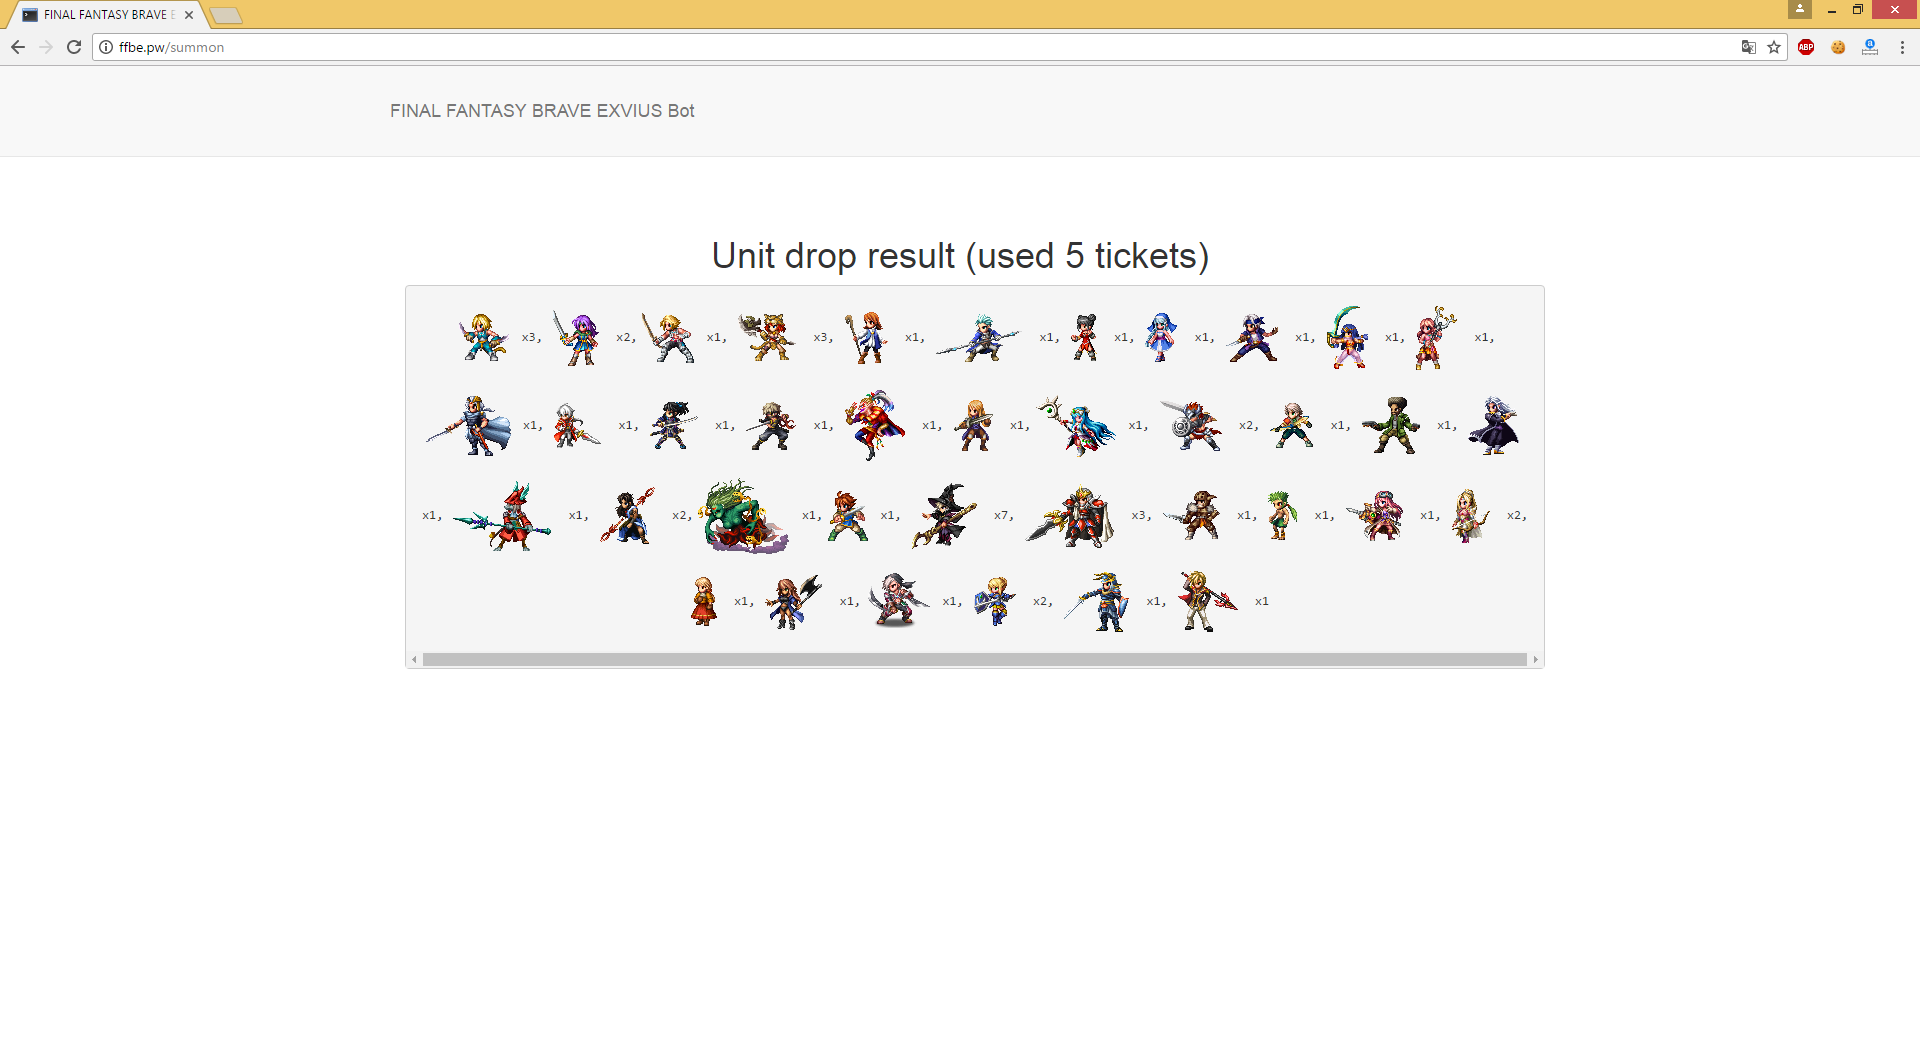Go back to the previous page
1920x1040 pixels.
click(18, 47)
